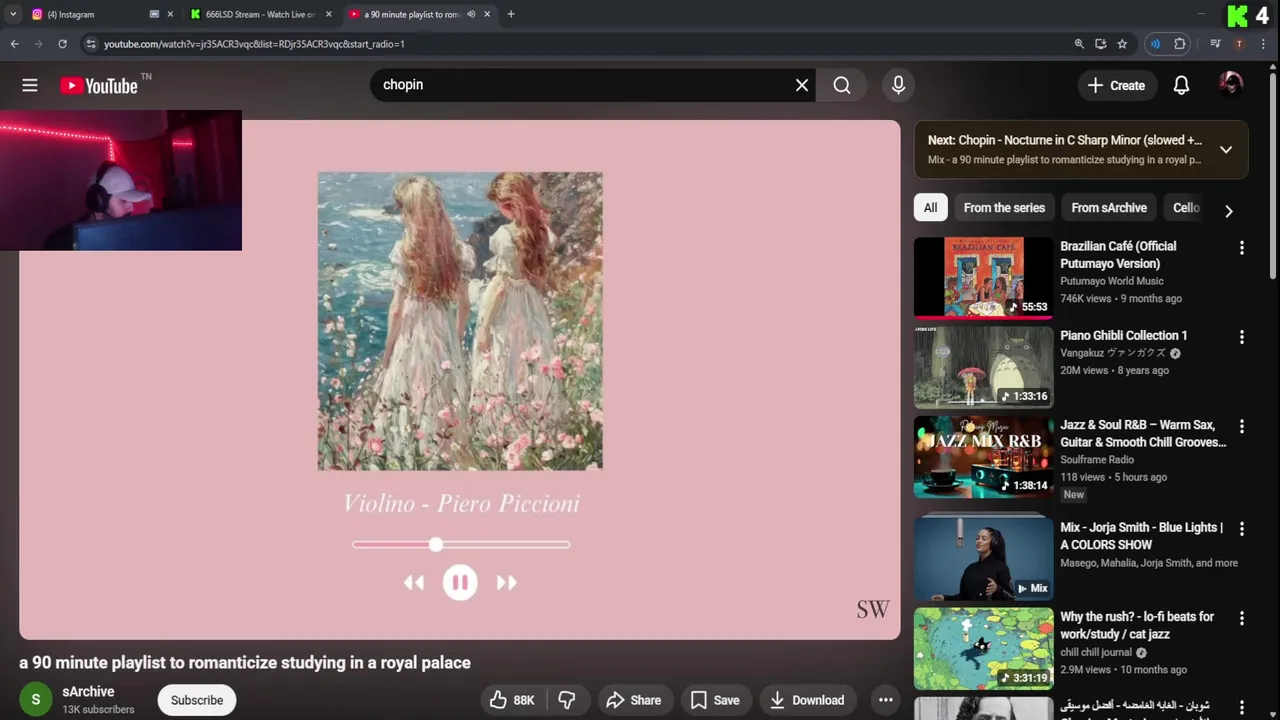This screenshot has width=1280, height=720.
Task: Open Jazz & Soul R&B video title
Action: [x=1143, y=433]
